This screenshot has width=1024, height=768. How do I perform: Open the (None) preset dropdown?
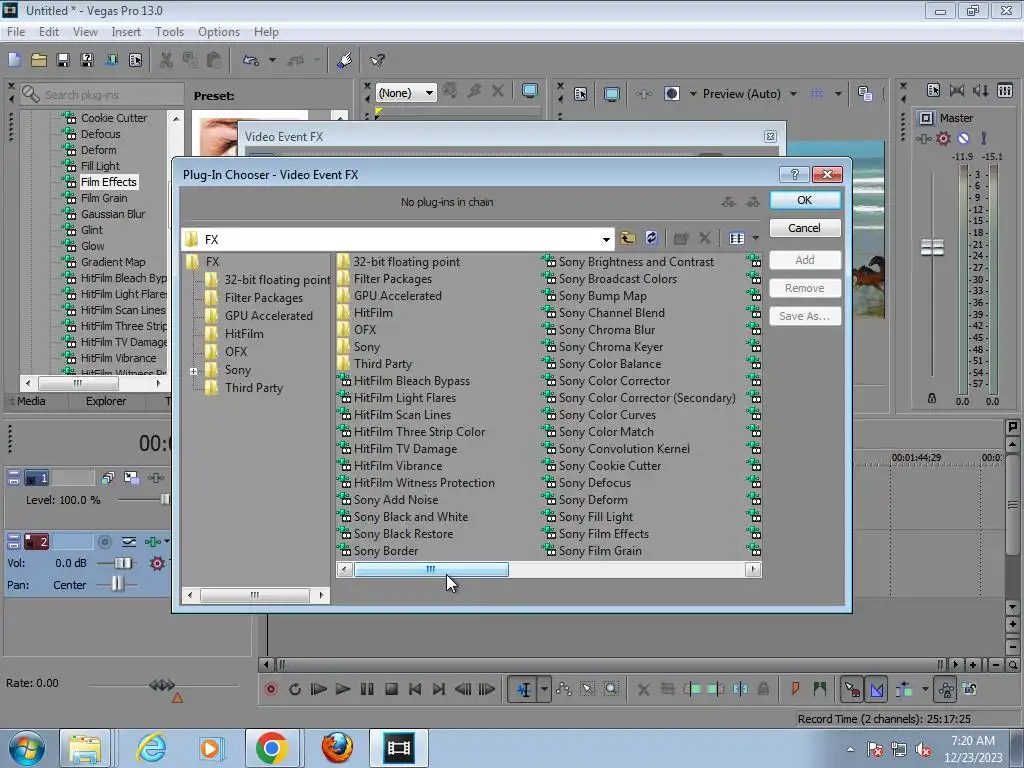tap(429, 93)
